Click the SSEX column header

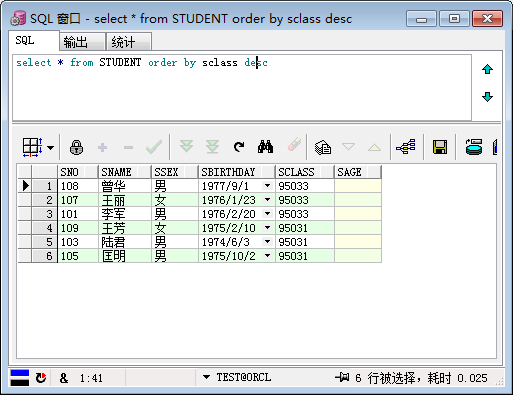[175, 172]
